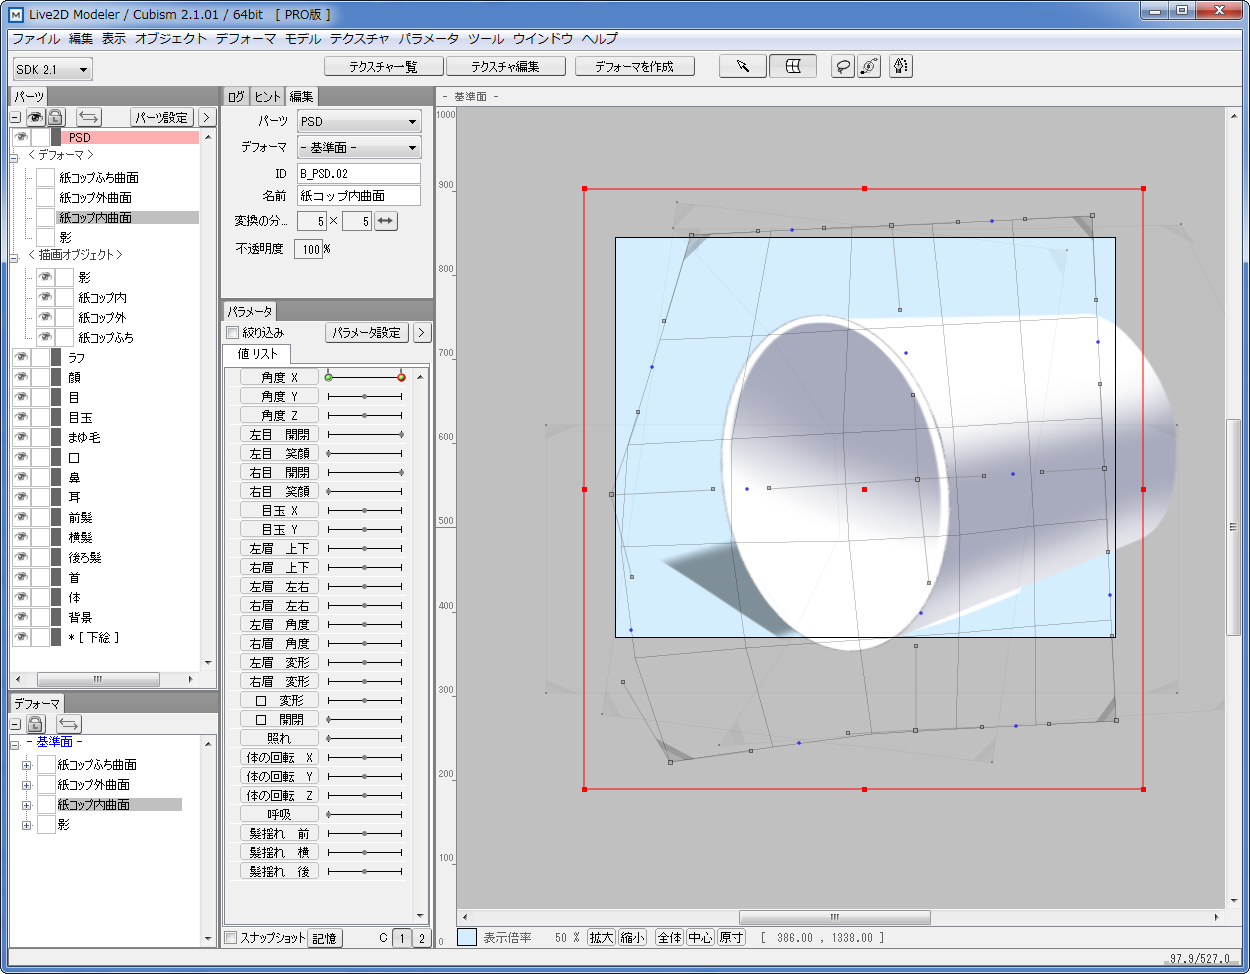Image resolution: width=1250 pixels, height=974 pixels.
Task: Select the pen nib drawing tool
Action: [900, 67]
